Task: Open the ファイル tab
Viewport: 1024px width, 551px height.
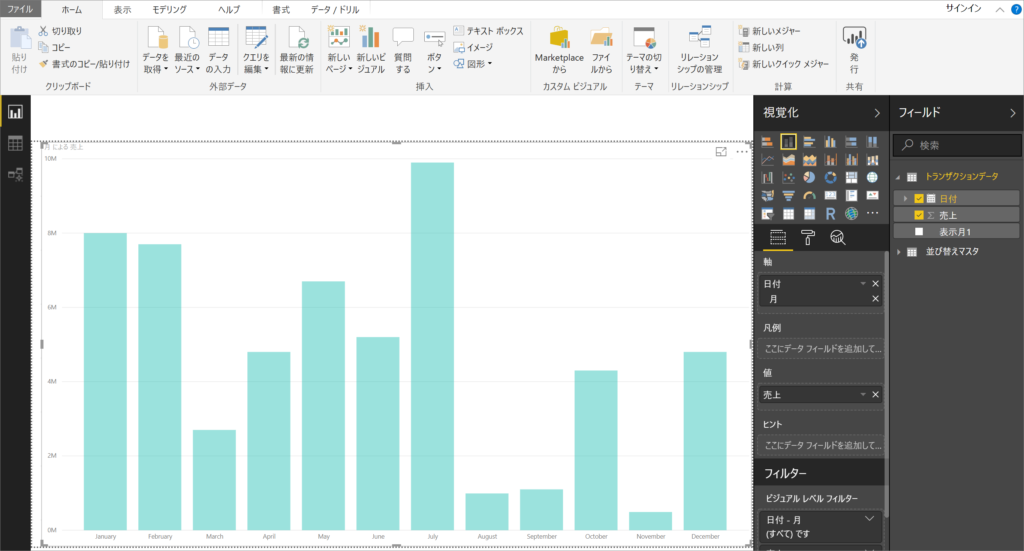Action: point(20,9)
